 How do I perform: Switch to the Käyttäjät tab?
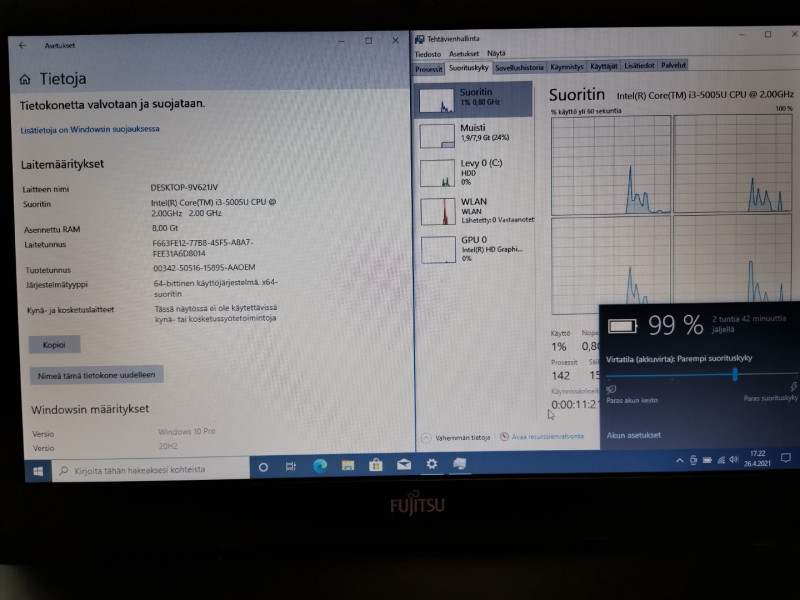point(604,66)
